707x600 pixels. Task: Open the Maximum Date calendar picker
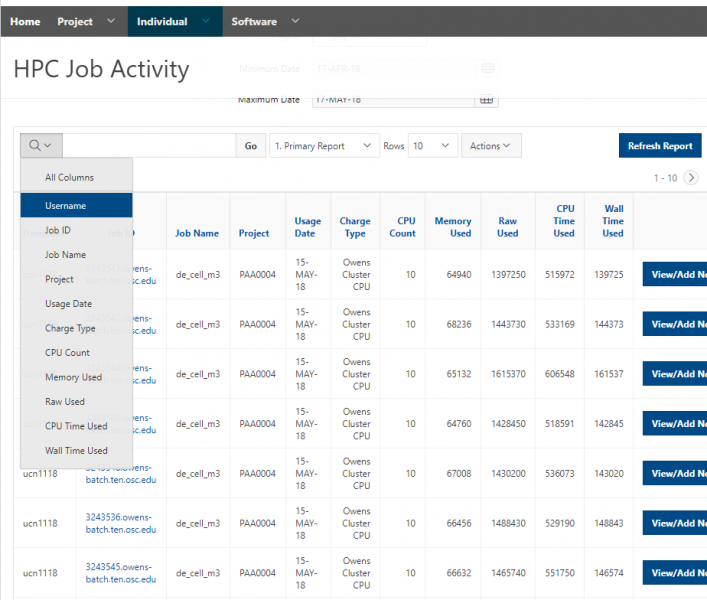487,100
